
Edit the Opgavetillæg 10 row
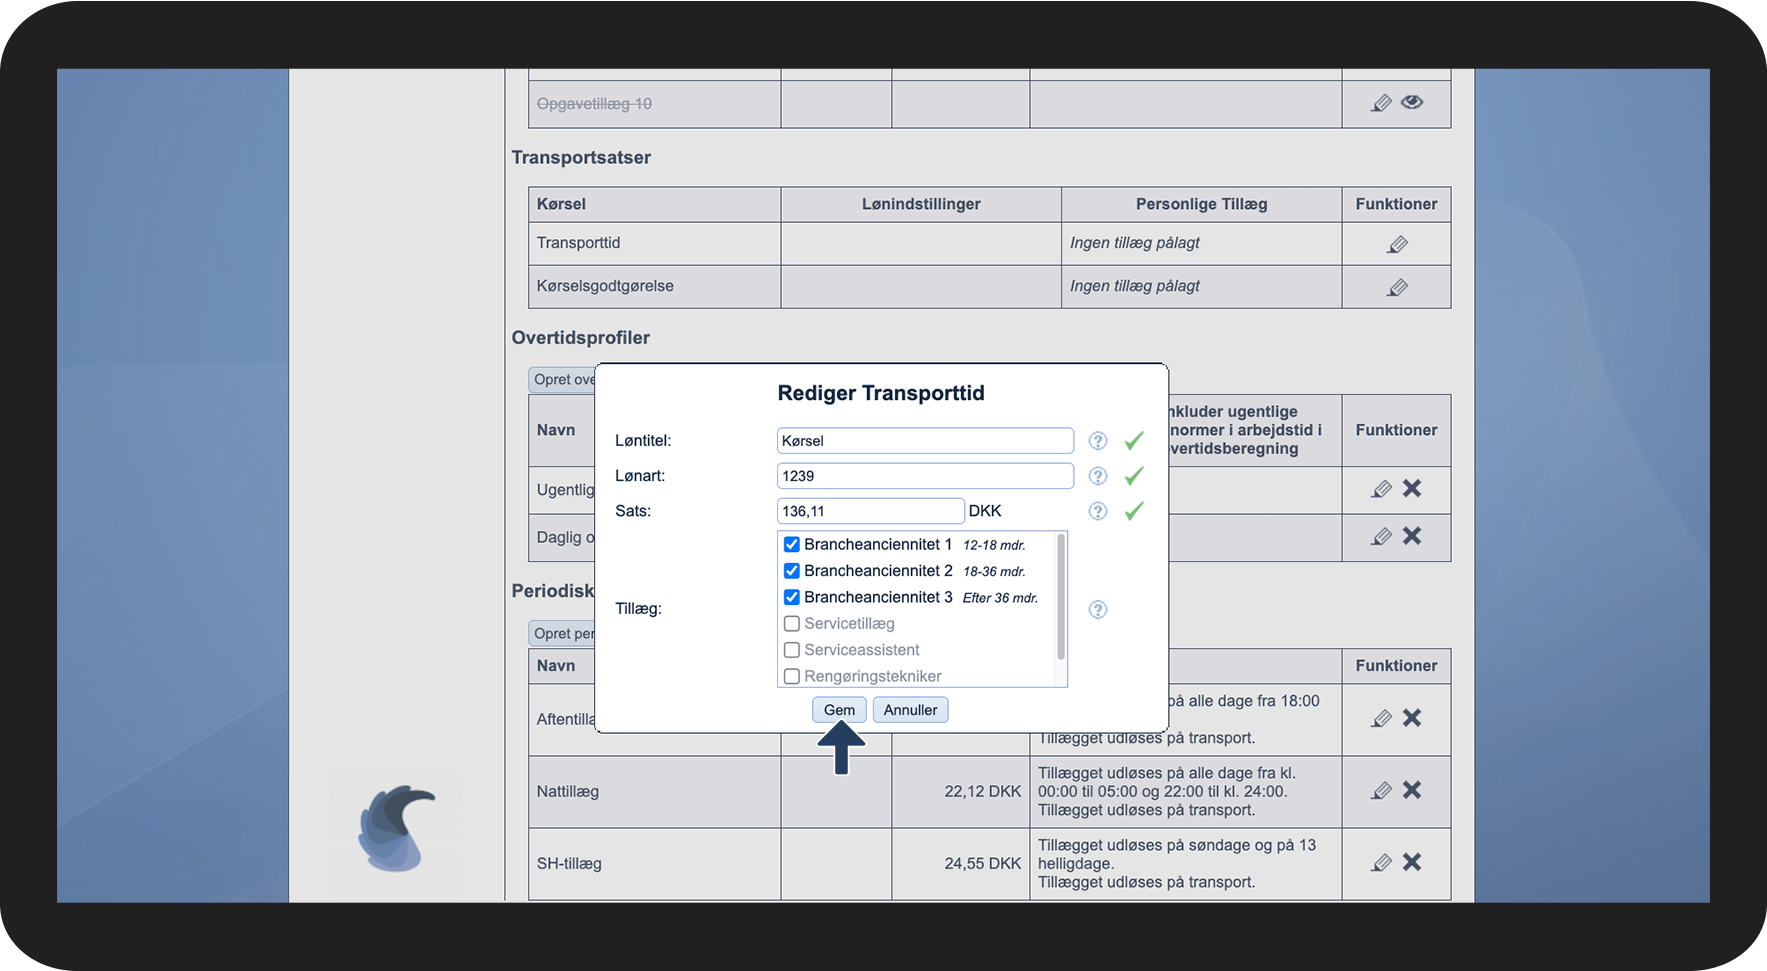[x=1381, y=103]
